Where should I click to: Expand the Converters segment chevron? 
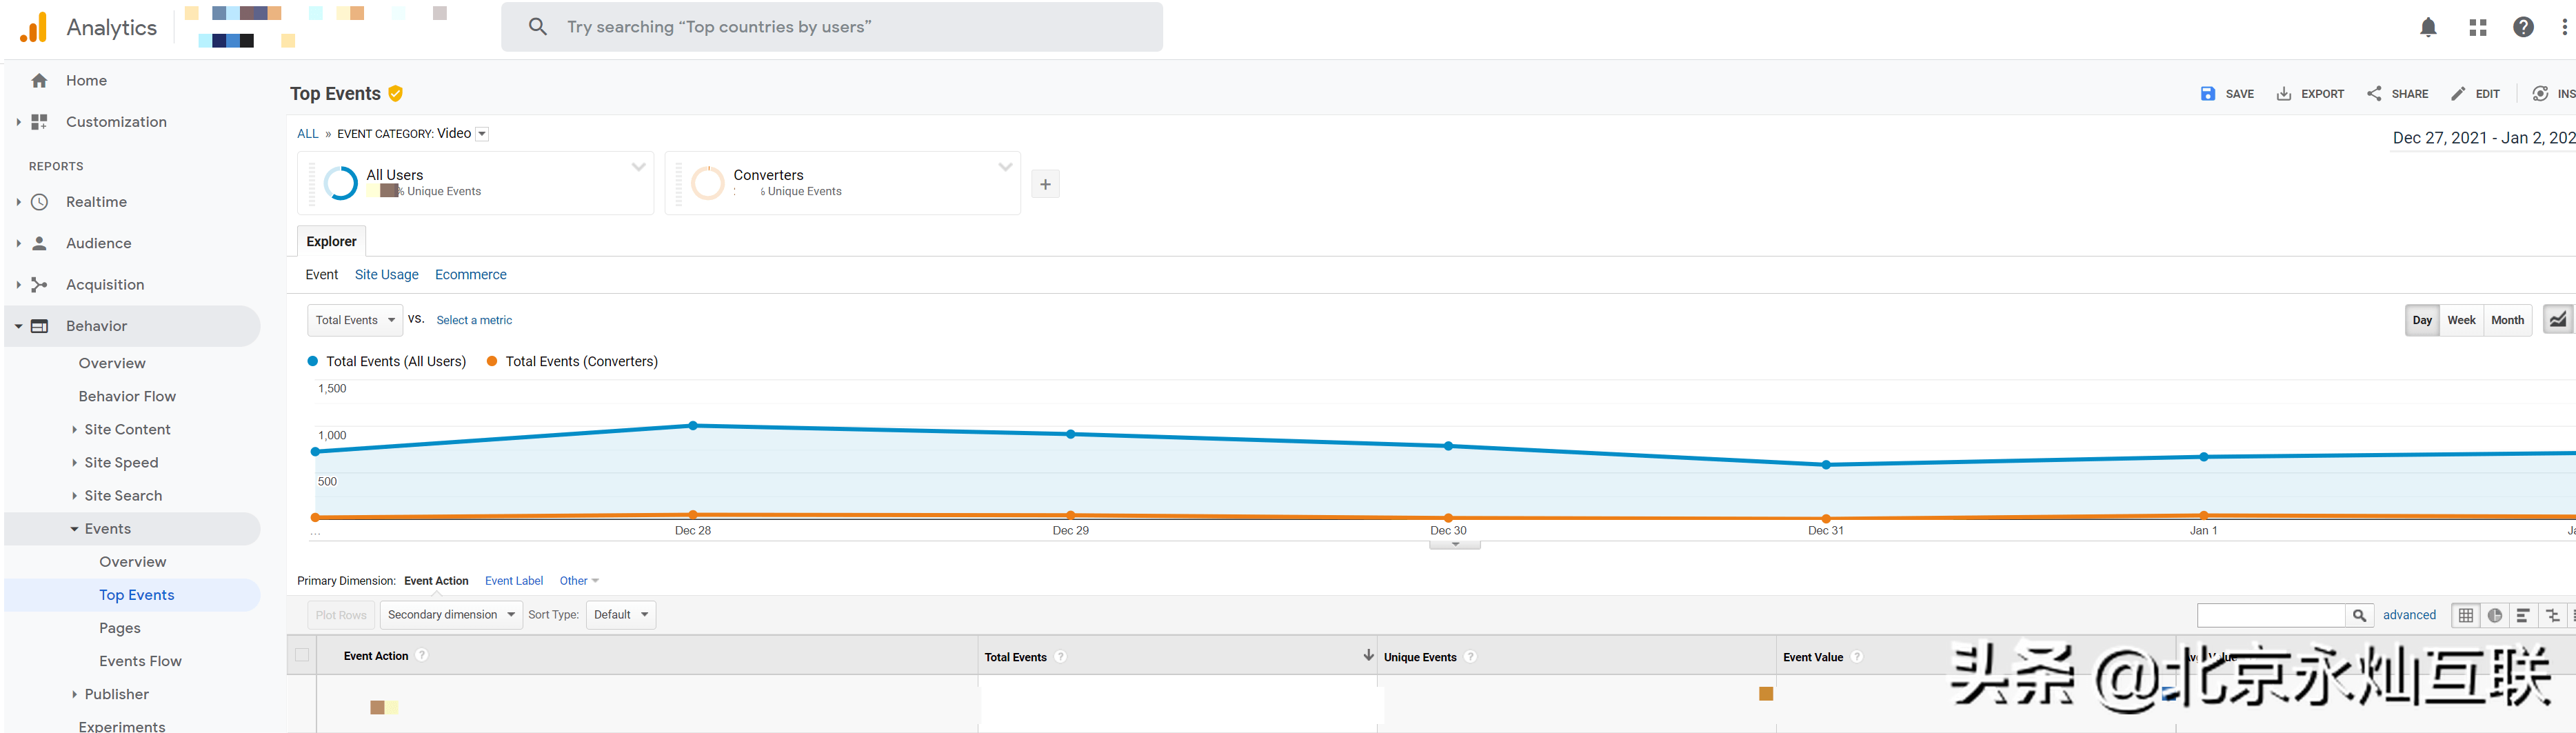(1005, 168)
